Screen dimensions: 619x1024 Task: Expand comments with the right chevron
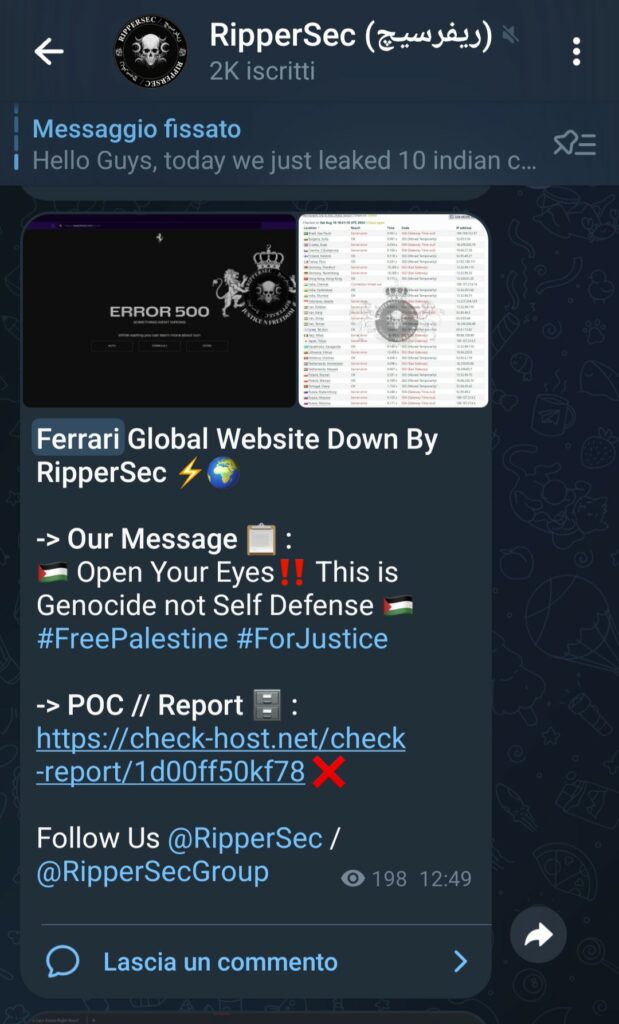click(461, 961)
